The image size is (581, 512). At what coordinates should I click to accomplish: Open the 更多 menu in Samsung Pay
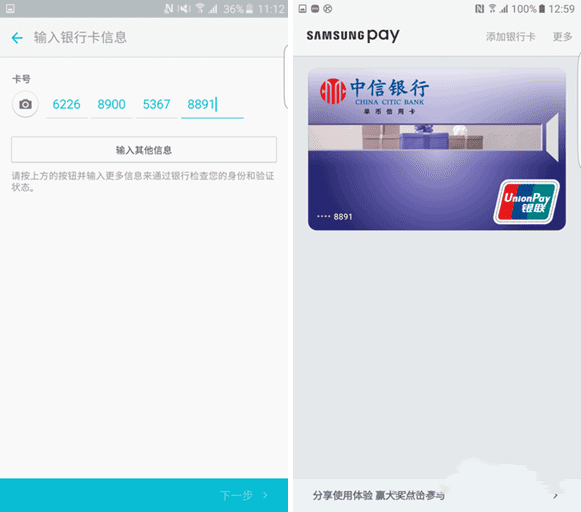coord(562,37)
